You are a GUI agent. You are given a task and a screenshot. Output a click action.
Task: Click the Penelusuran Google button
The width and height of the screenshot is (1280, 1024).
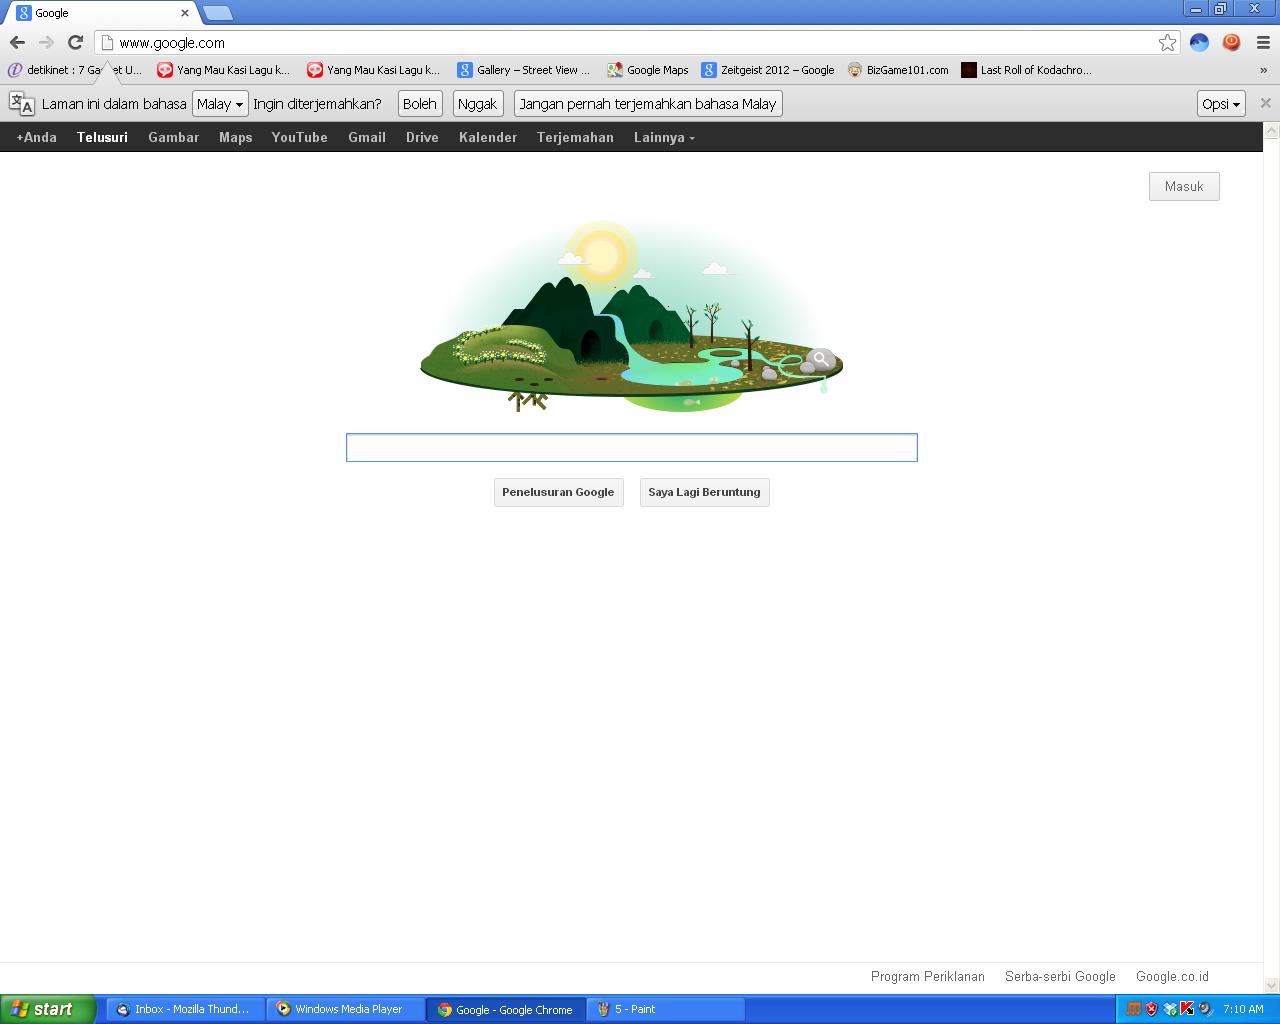558,492
